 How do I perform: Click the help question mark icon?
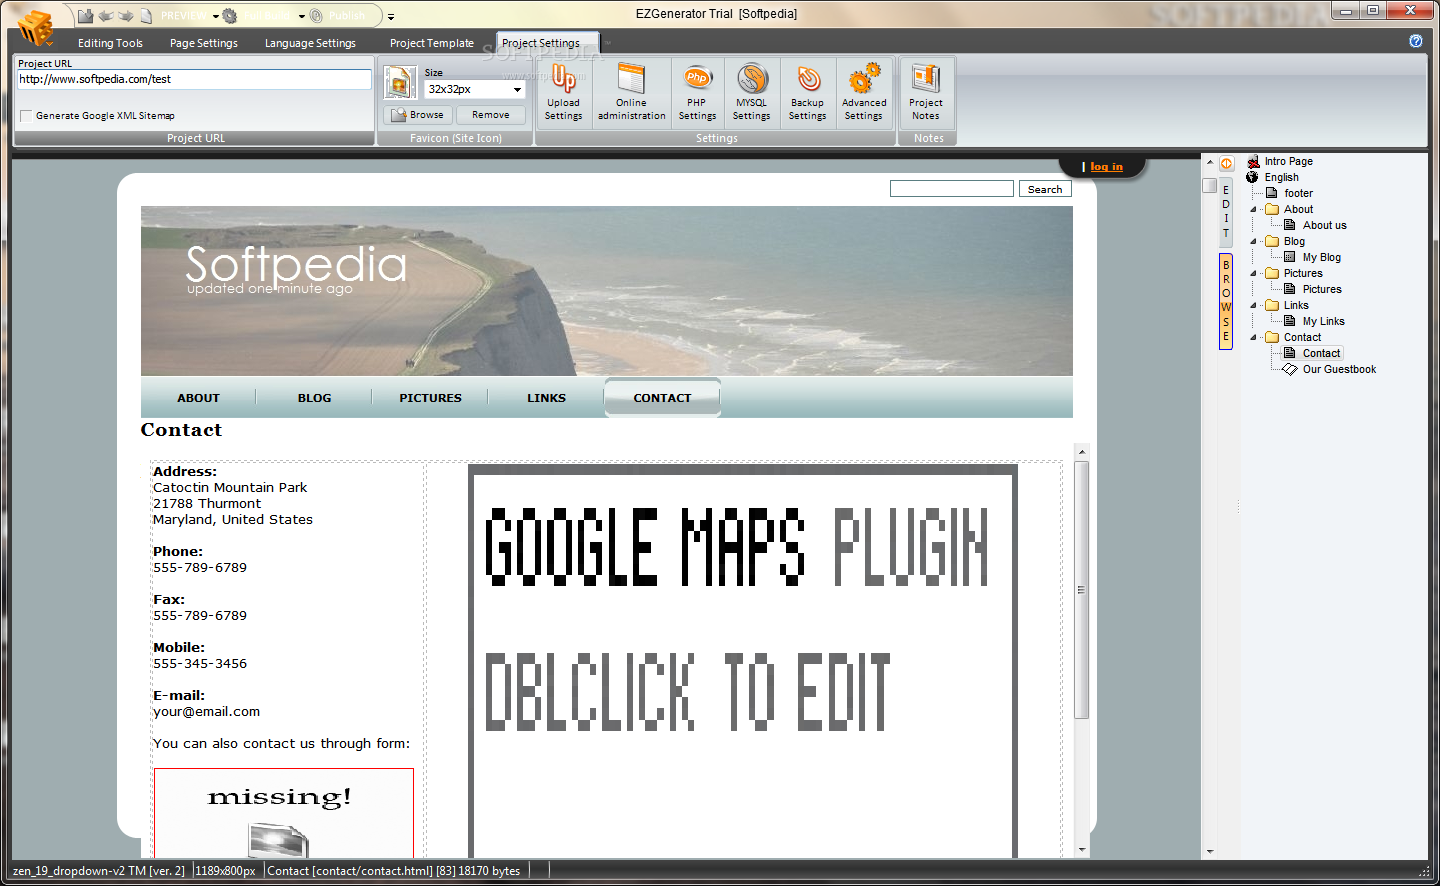tap(1416, 41)
